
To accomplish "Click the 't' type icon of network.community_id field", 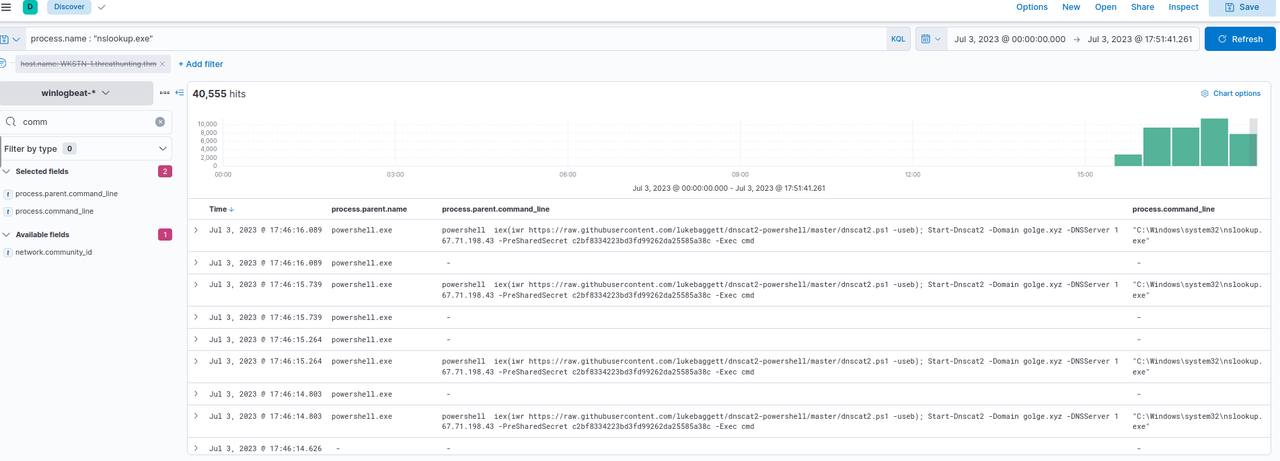I will pos(8,252).
